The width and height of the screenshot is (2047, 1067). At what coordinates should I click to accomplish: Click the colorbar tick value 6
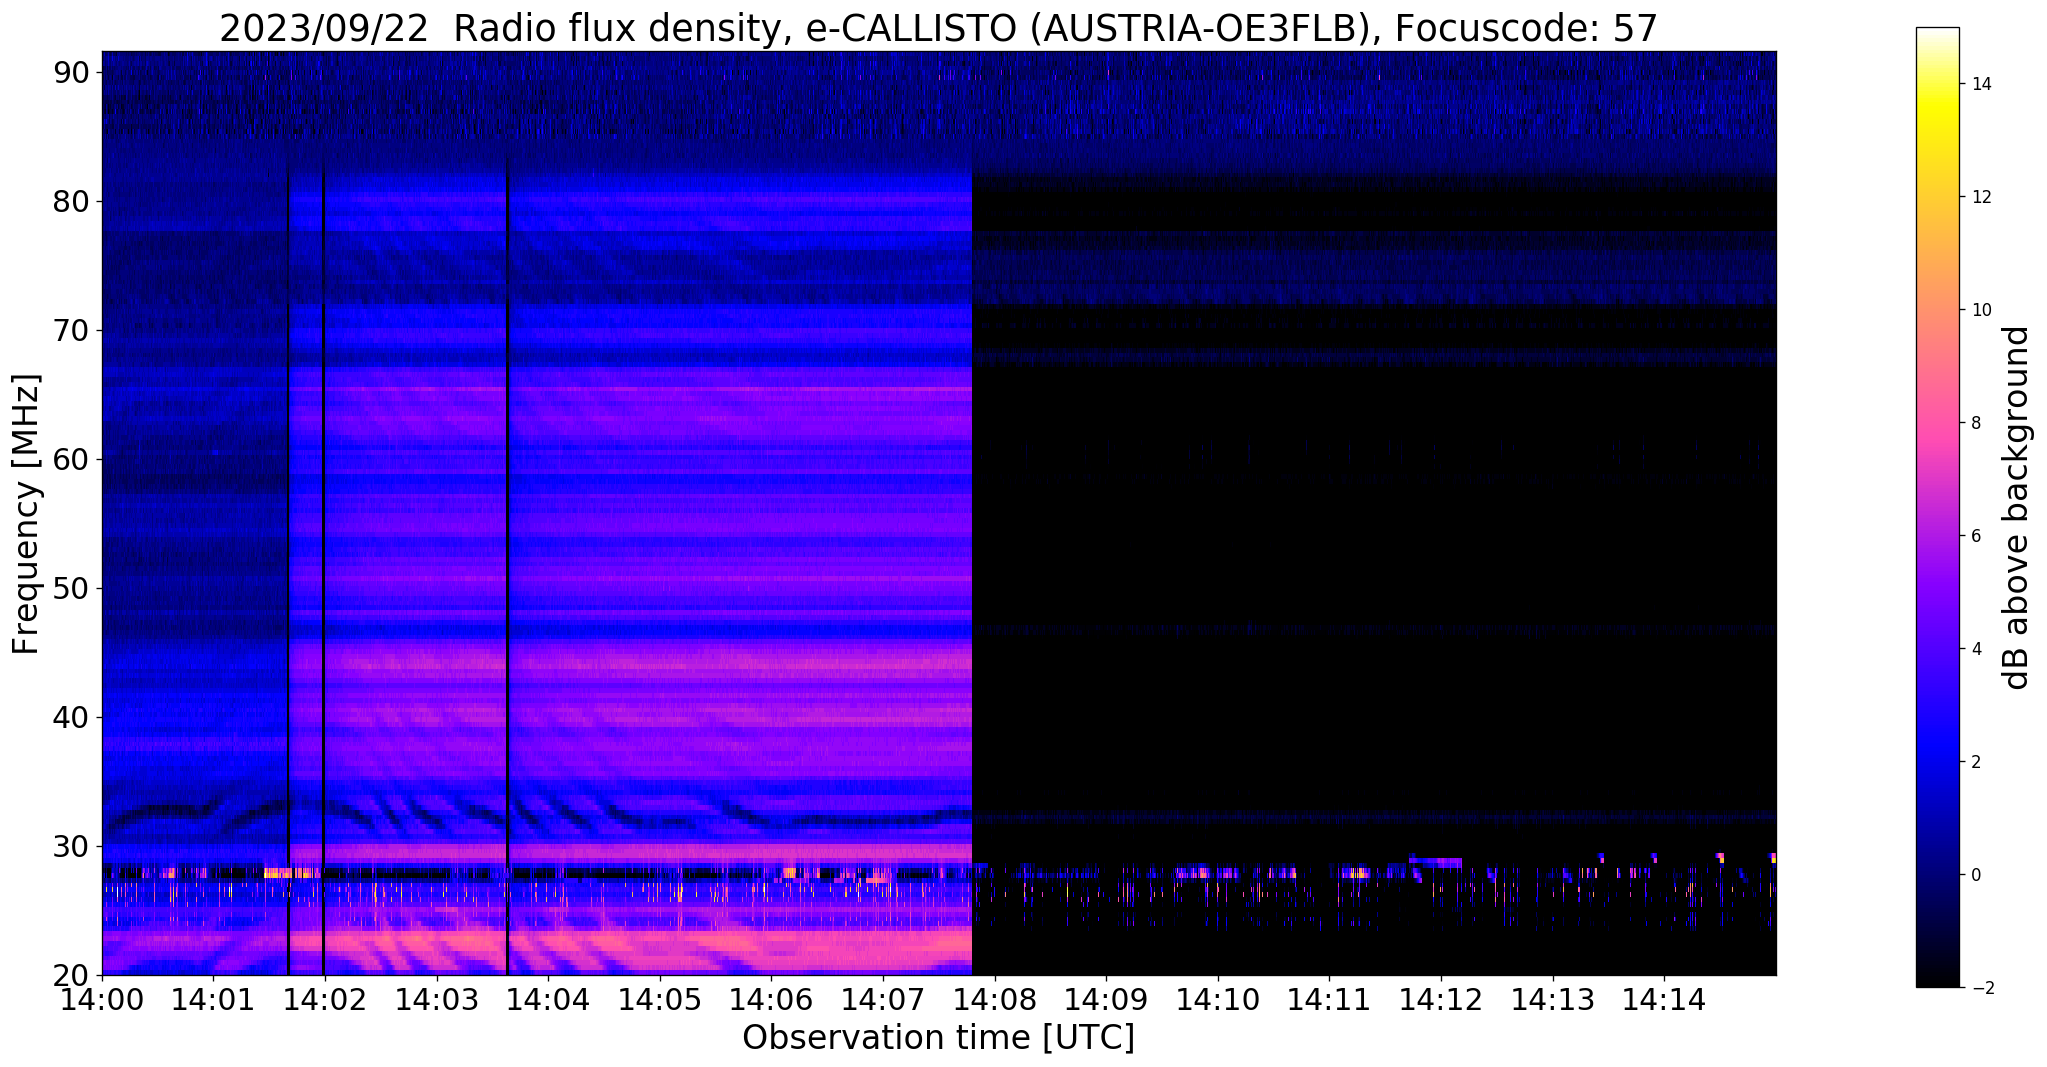tap(1974, 536)
